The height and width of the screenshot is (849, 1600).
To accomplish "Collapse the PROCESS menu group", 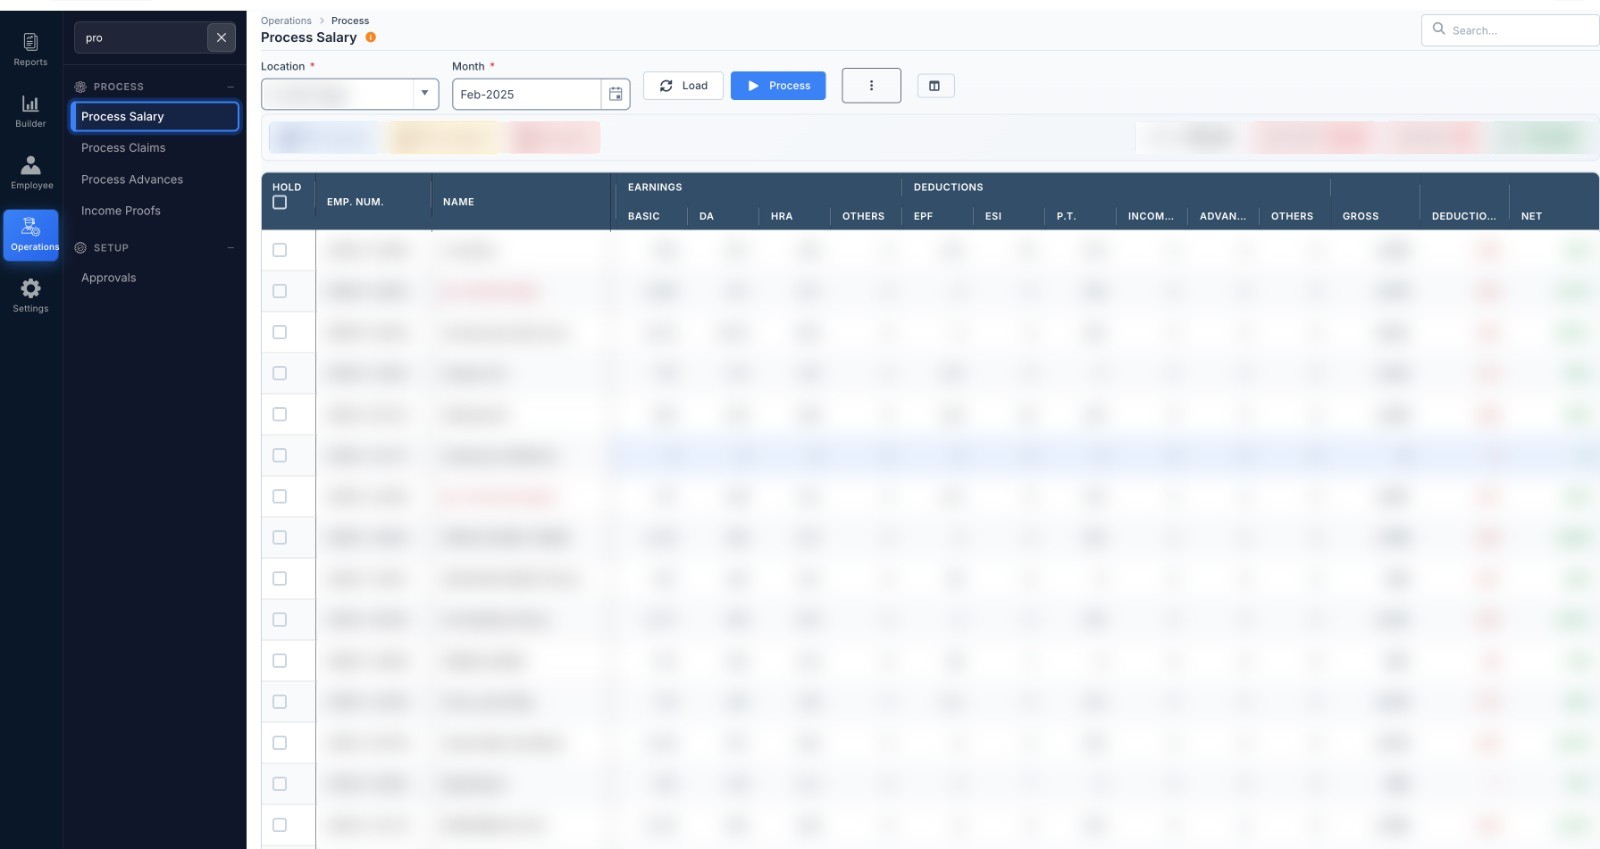I will click(x=231, y=87).
